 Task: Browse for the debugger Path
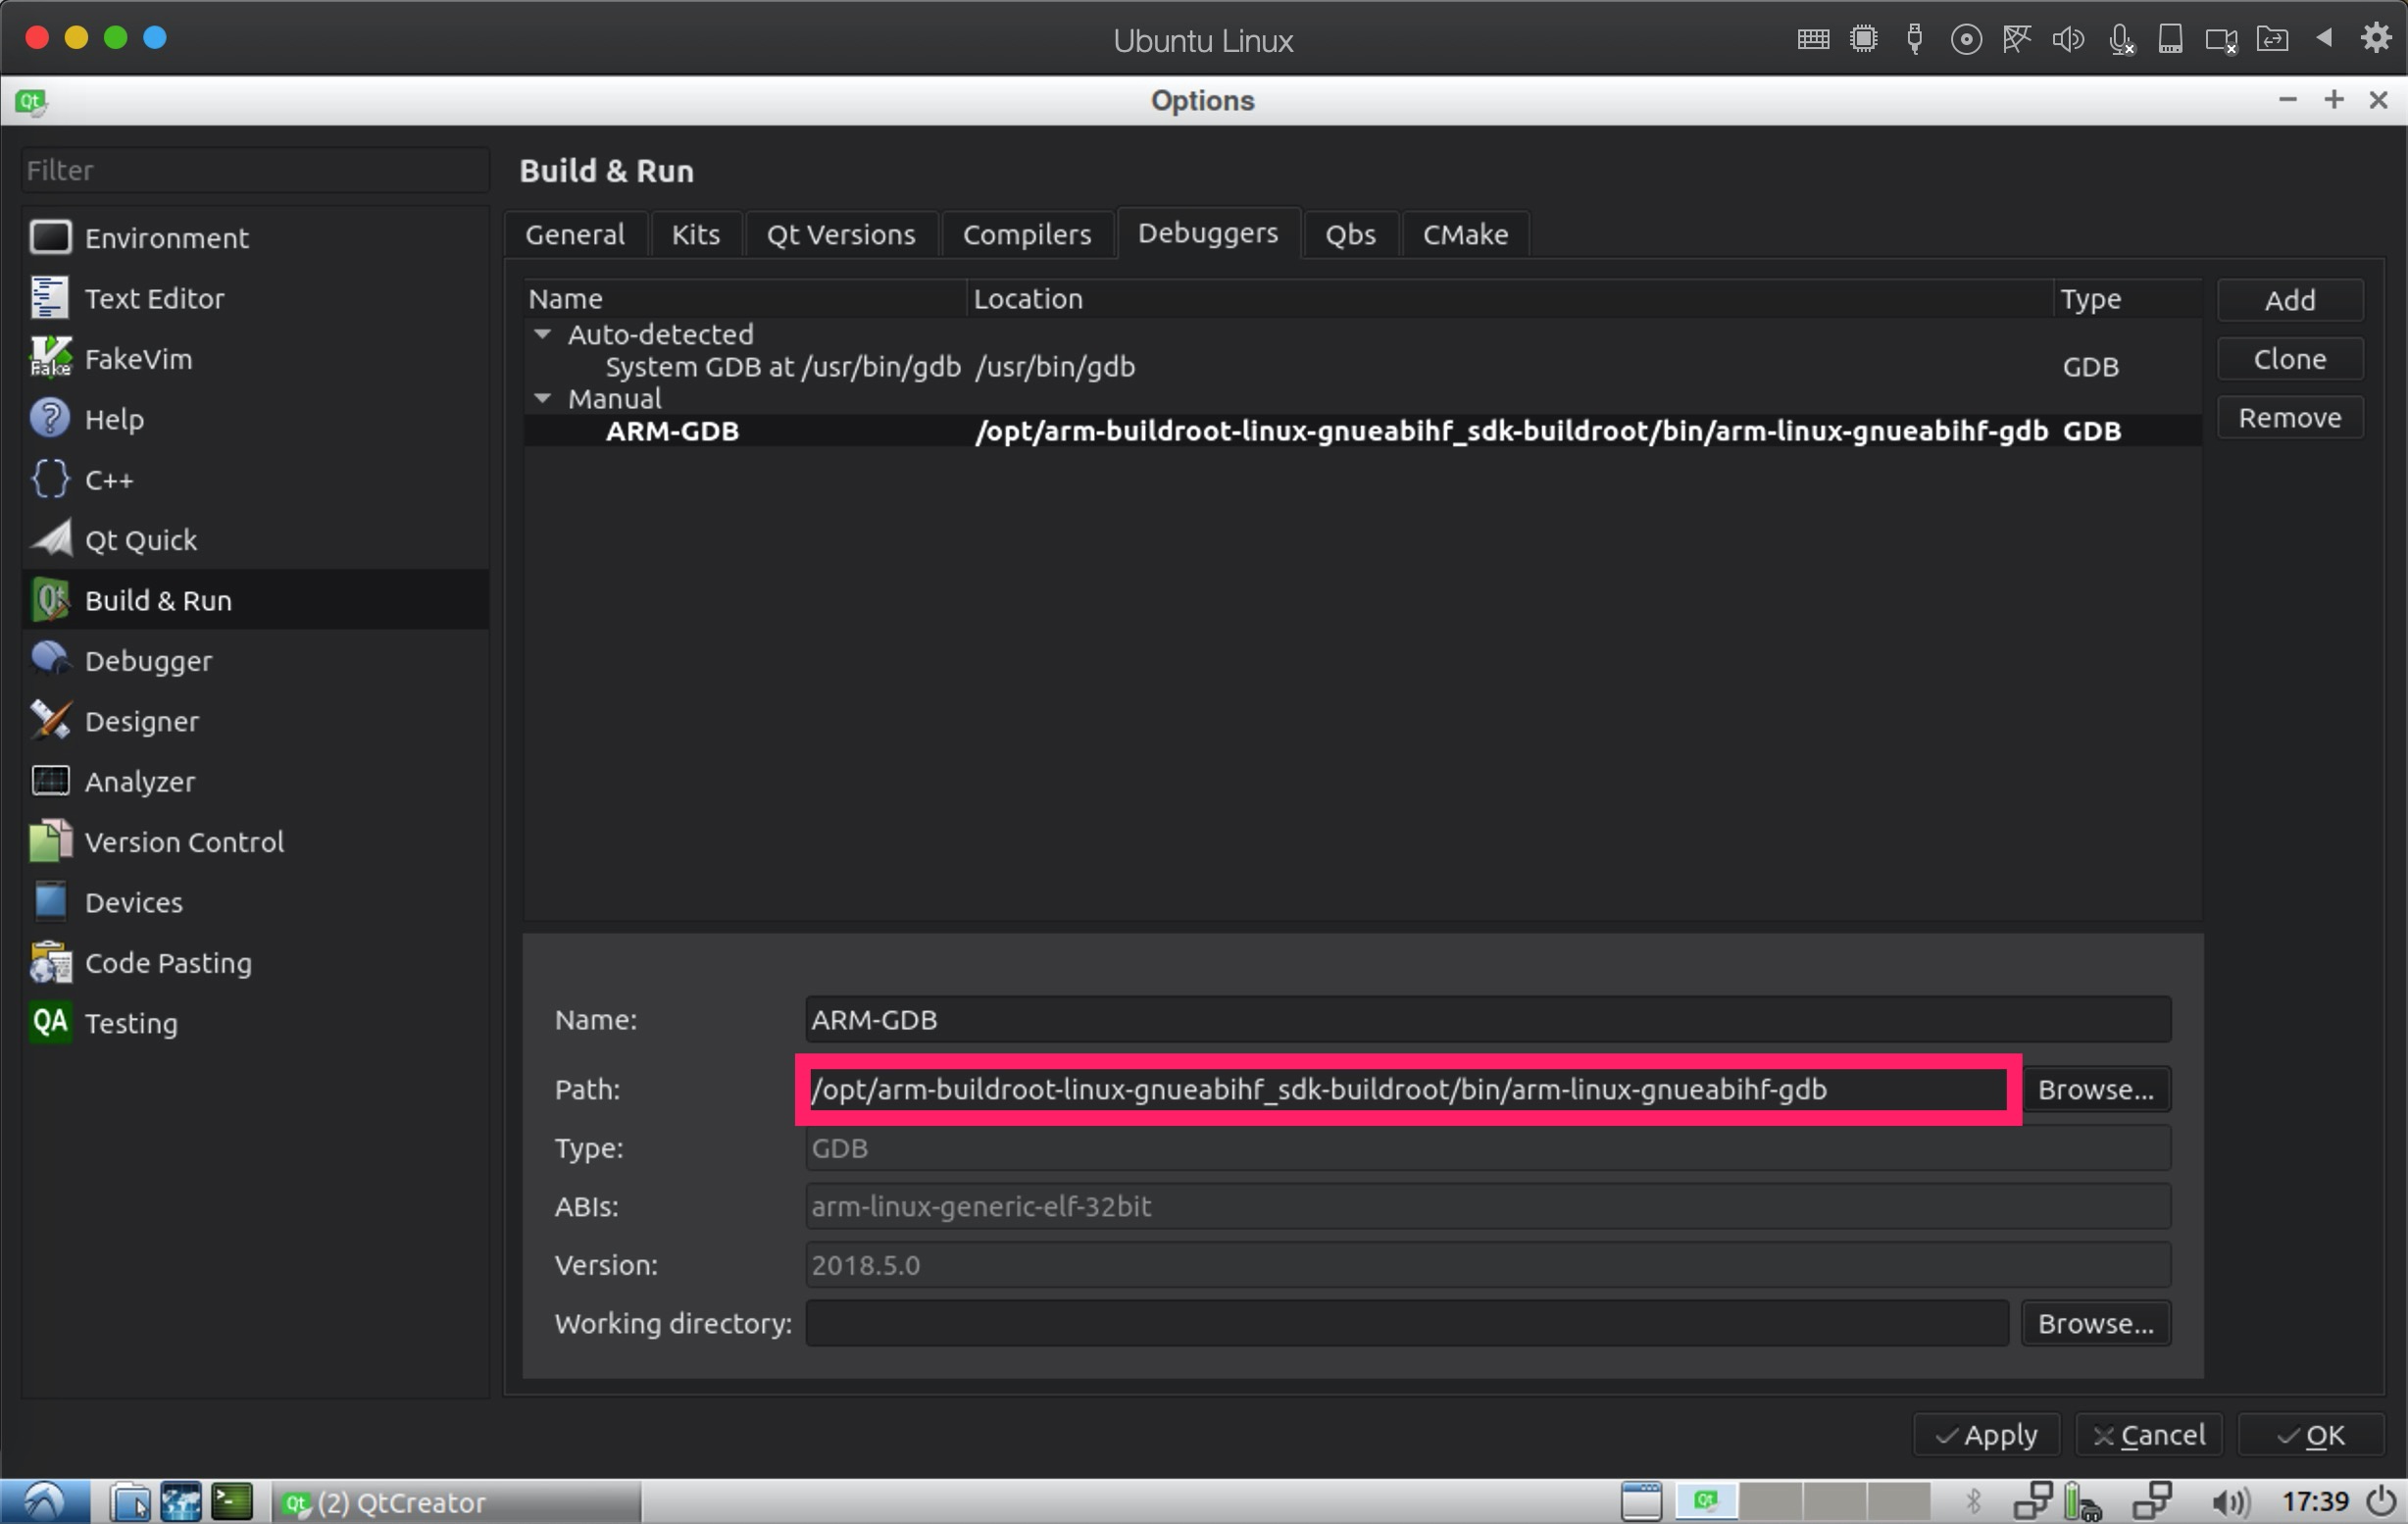pos(2096,1089)
